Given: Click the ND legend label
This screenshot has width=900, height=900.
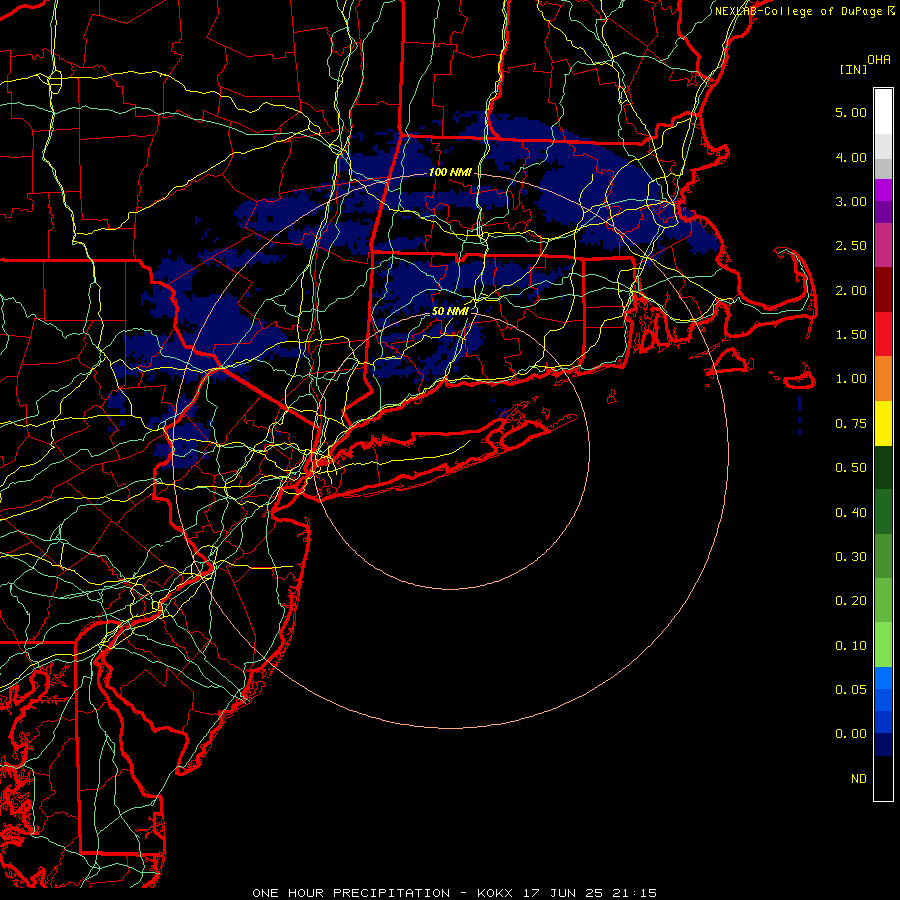Looking at the screenshot, I should (x=859, y=779).
